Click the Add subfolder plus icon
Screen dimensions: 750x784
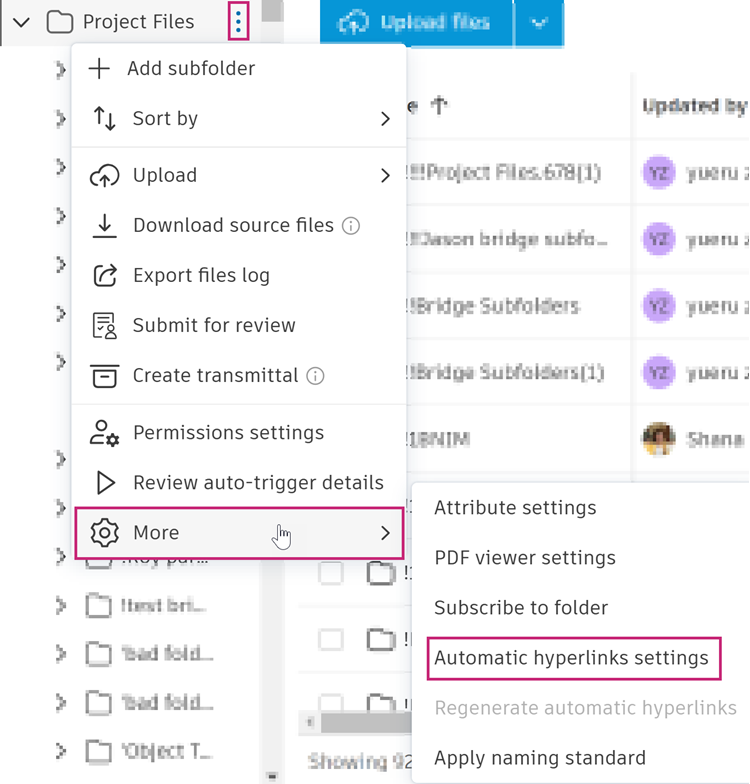coord(99,69)
